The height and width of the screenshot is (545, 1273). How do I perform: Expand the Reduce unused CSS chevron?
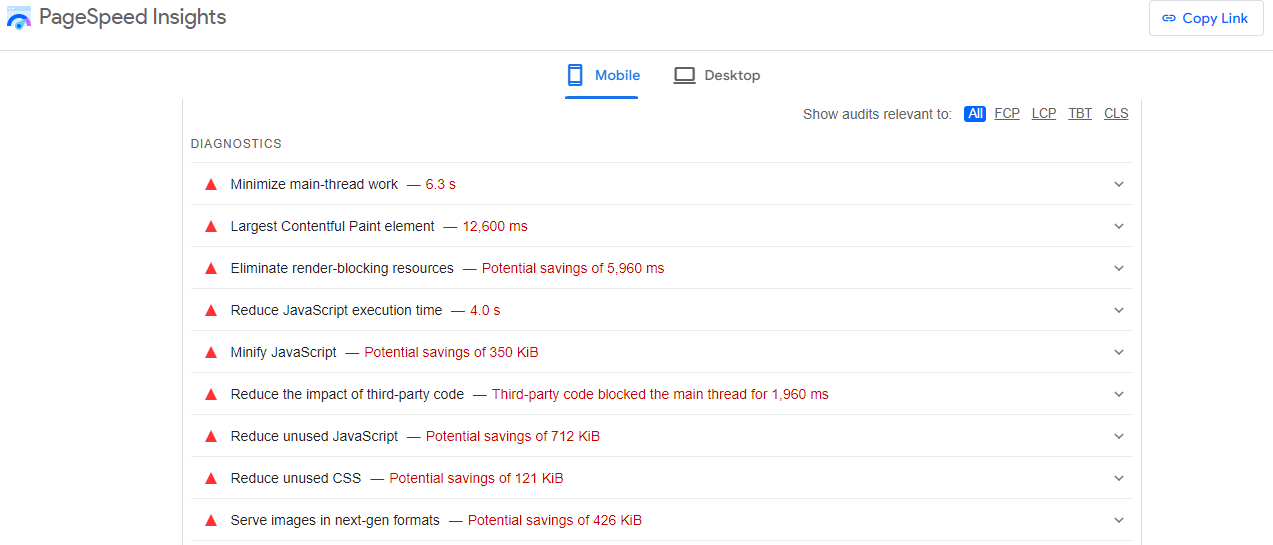[1119, 478]
